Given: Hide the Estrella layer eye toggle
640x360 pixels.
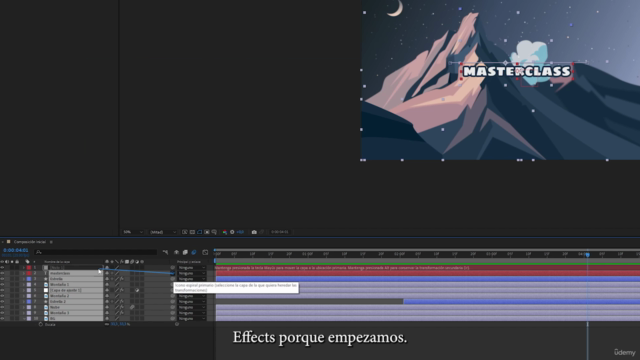Looking at the screenshot, I should (2, 279).
